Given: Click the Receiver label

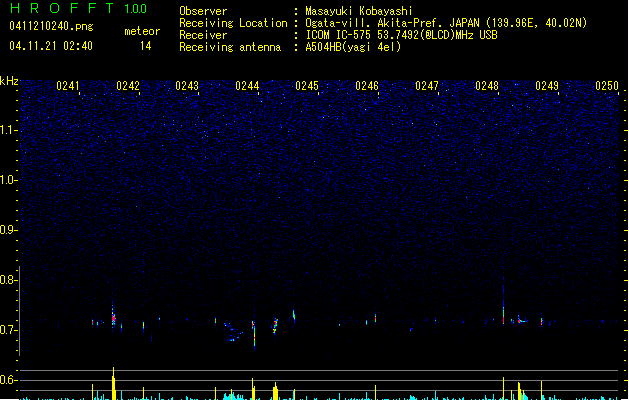Looking at the screenshot, I should [x=203, y=35].
